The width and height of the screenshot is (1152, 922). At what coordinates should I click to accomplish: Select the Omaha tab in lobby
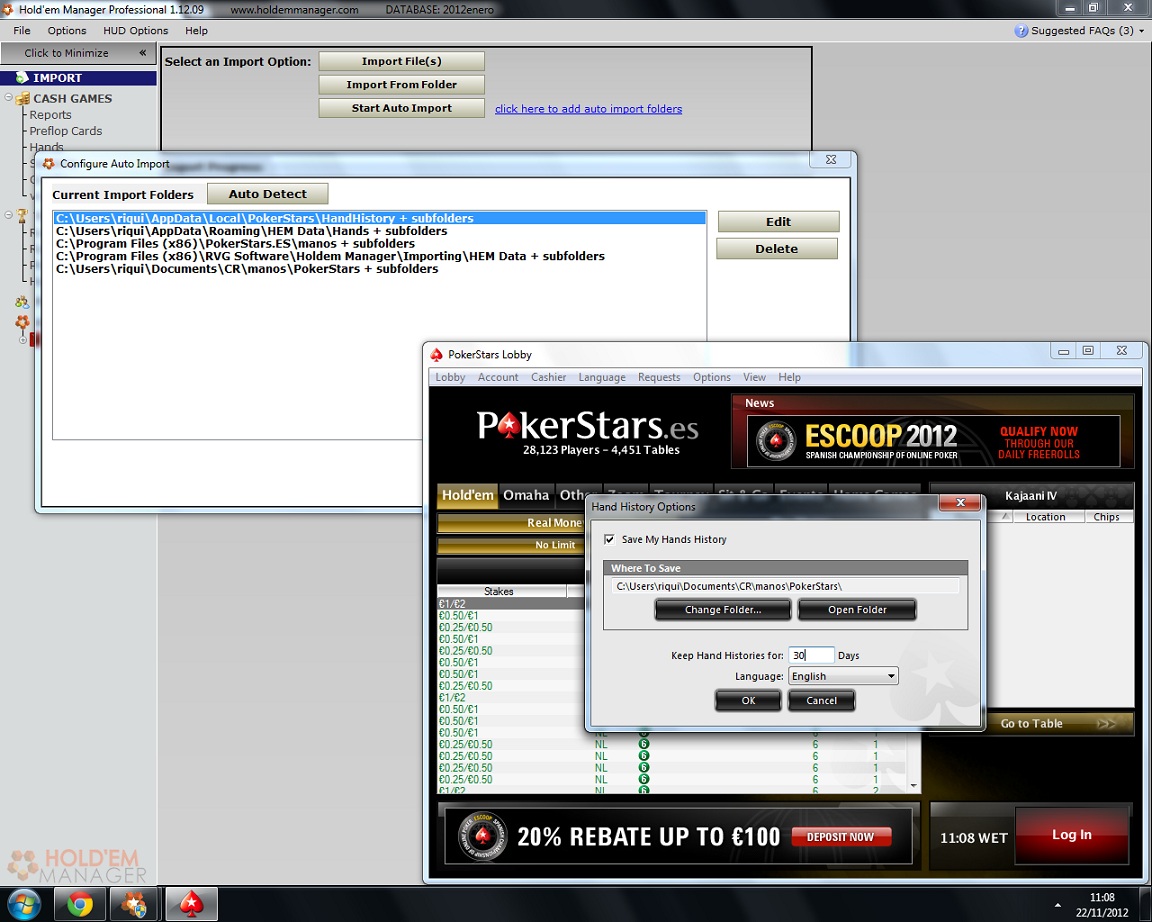526,495
